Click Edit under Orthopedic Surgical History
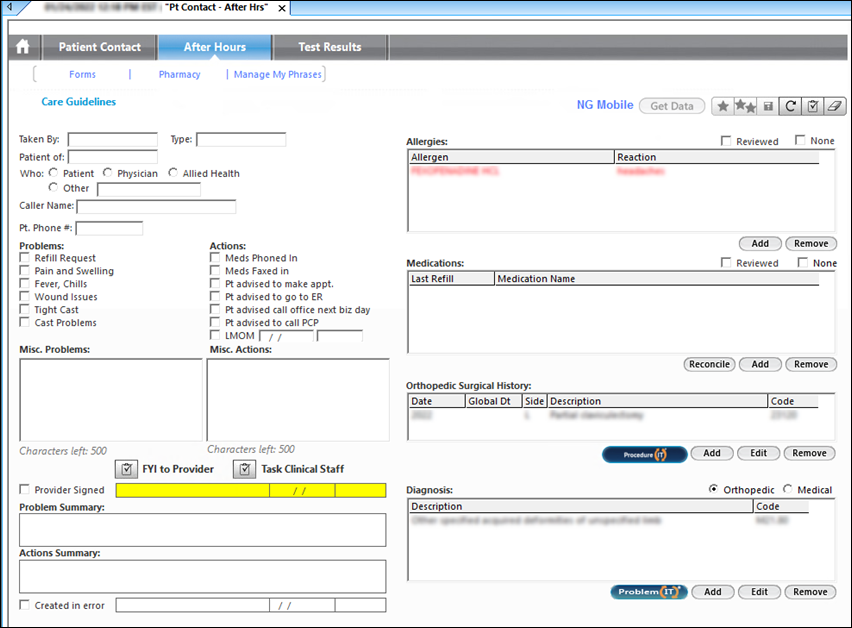The height and width of the screenshot is (628, 852). coord(759,453)
